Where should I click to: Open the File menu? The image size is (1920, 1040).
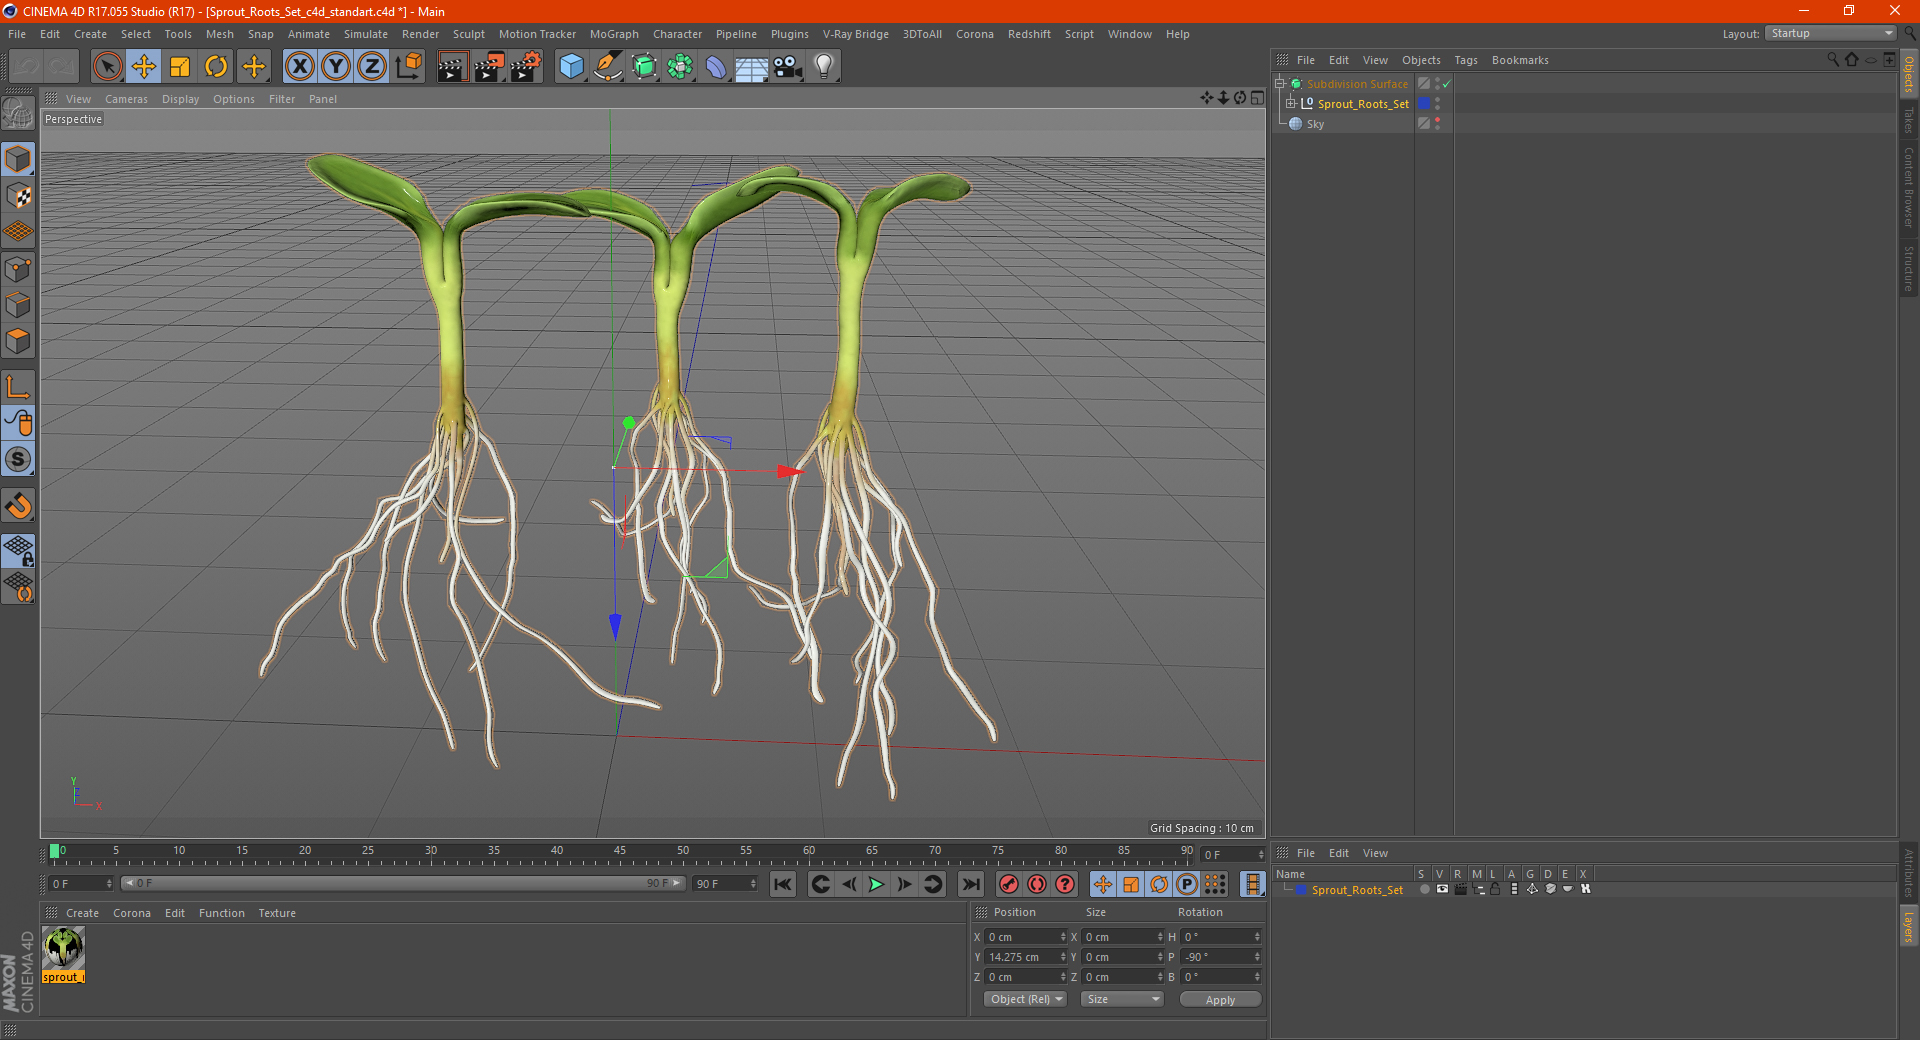coord(17,34)
